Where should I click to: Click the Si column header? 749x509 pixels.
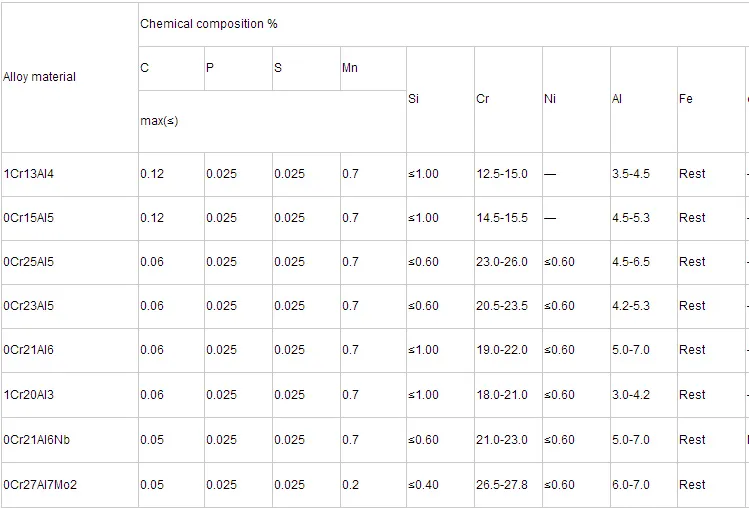click(x=414, y=99)
